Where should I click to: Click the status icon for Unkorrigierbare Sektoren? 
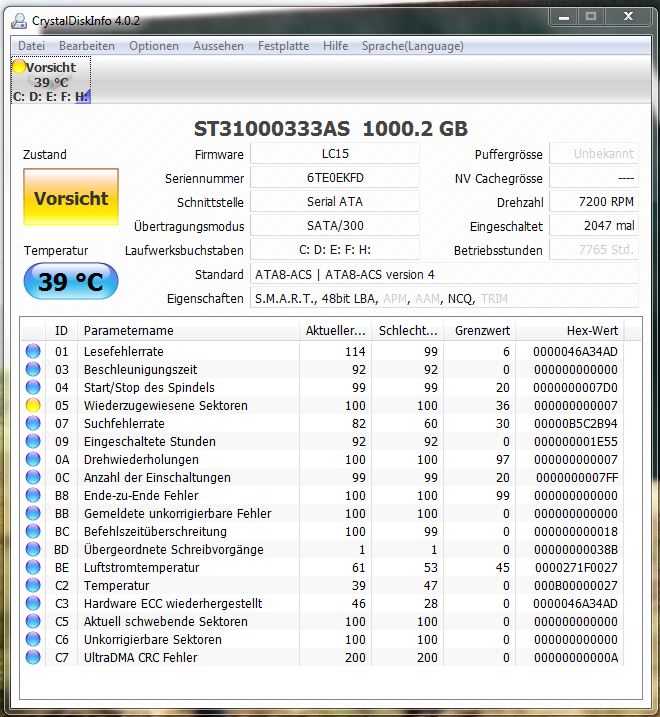(33, 639)
